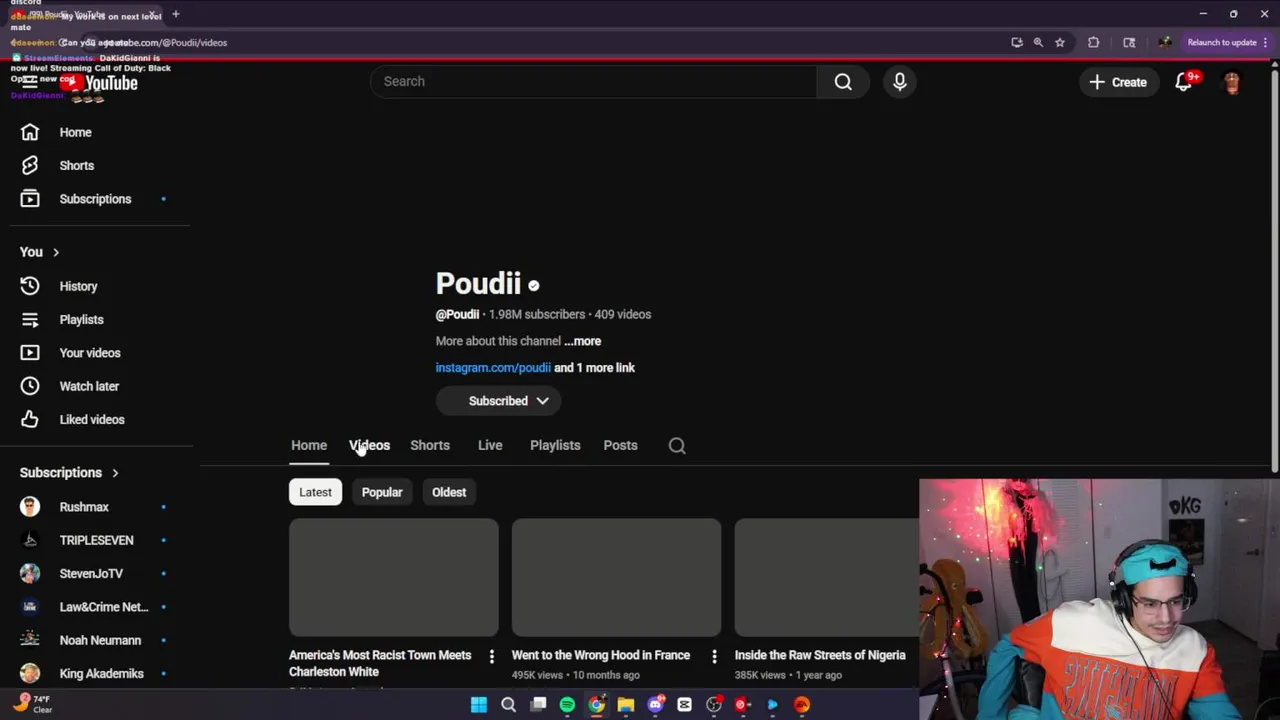1280x720 pixels.
Task: Switch to the channel Live tab
Action: [x=490, y=445]
